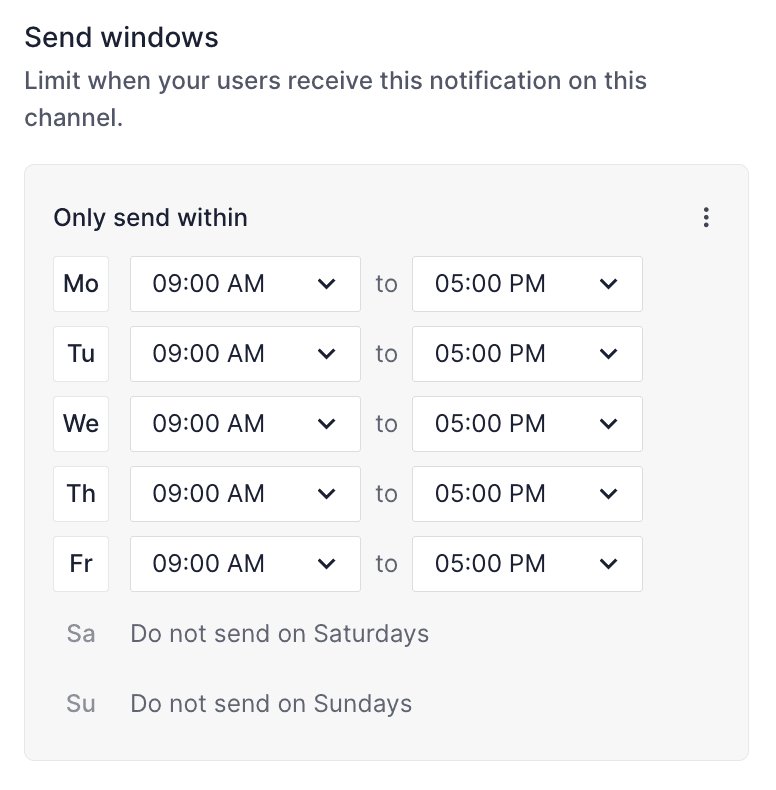Toggle the Friday day button
Screen dimensions: 776x790
(x=81, y=564)
